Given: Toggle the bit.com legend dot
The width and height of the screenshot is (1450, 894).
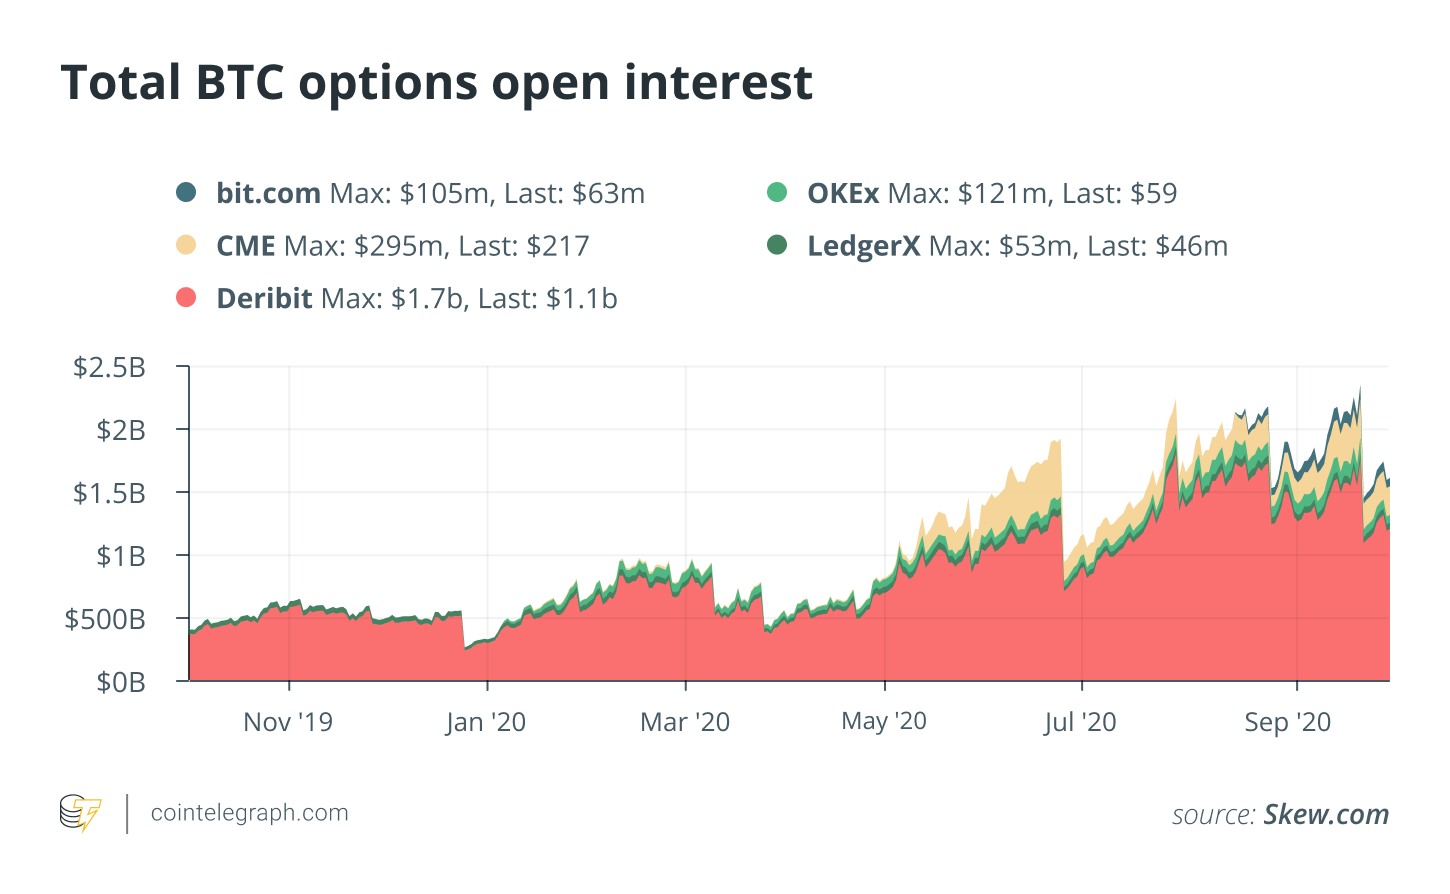Looking at the screenshot, I should (186, 192).
